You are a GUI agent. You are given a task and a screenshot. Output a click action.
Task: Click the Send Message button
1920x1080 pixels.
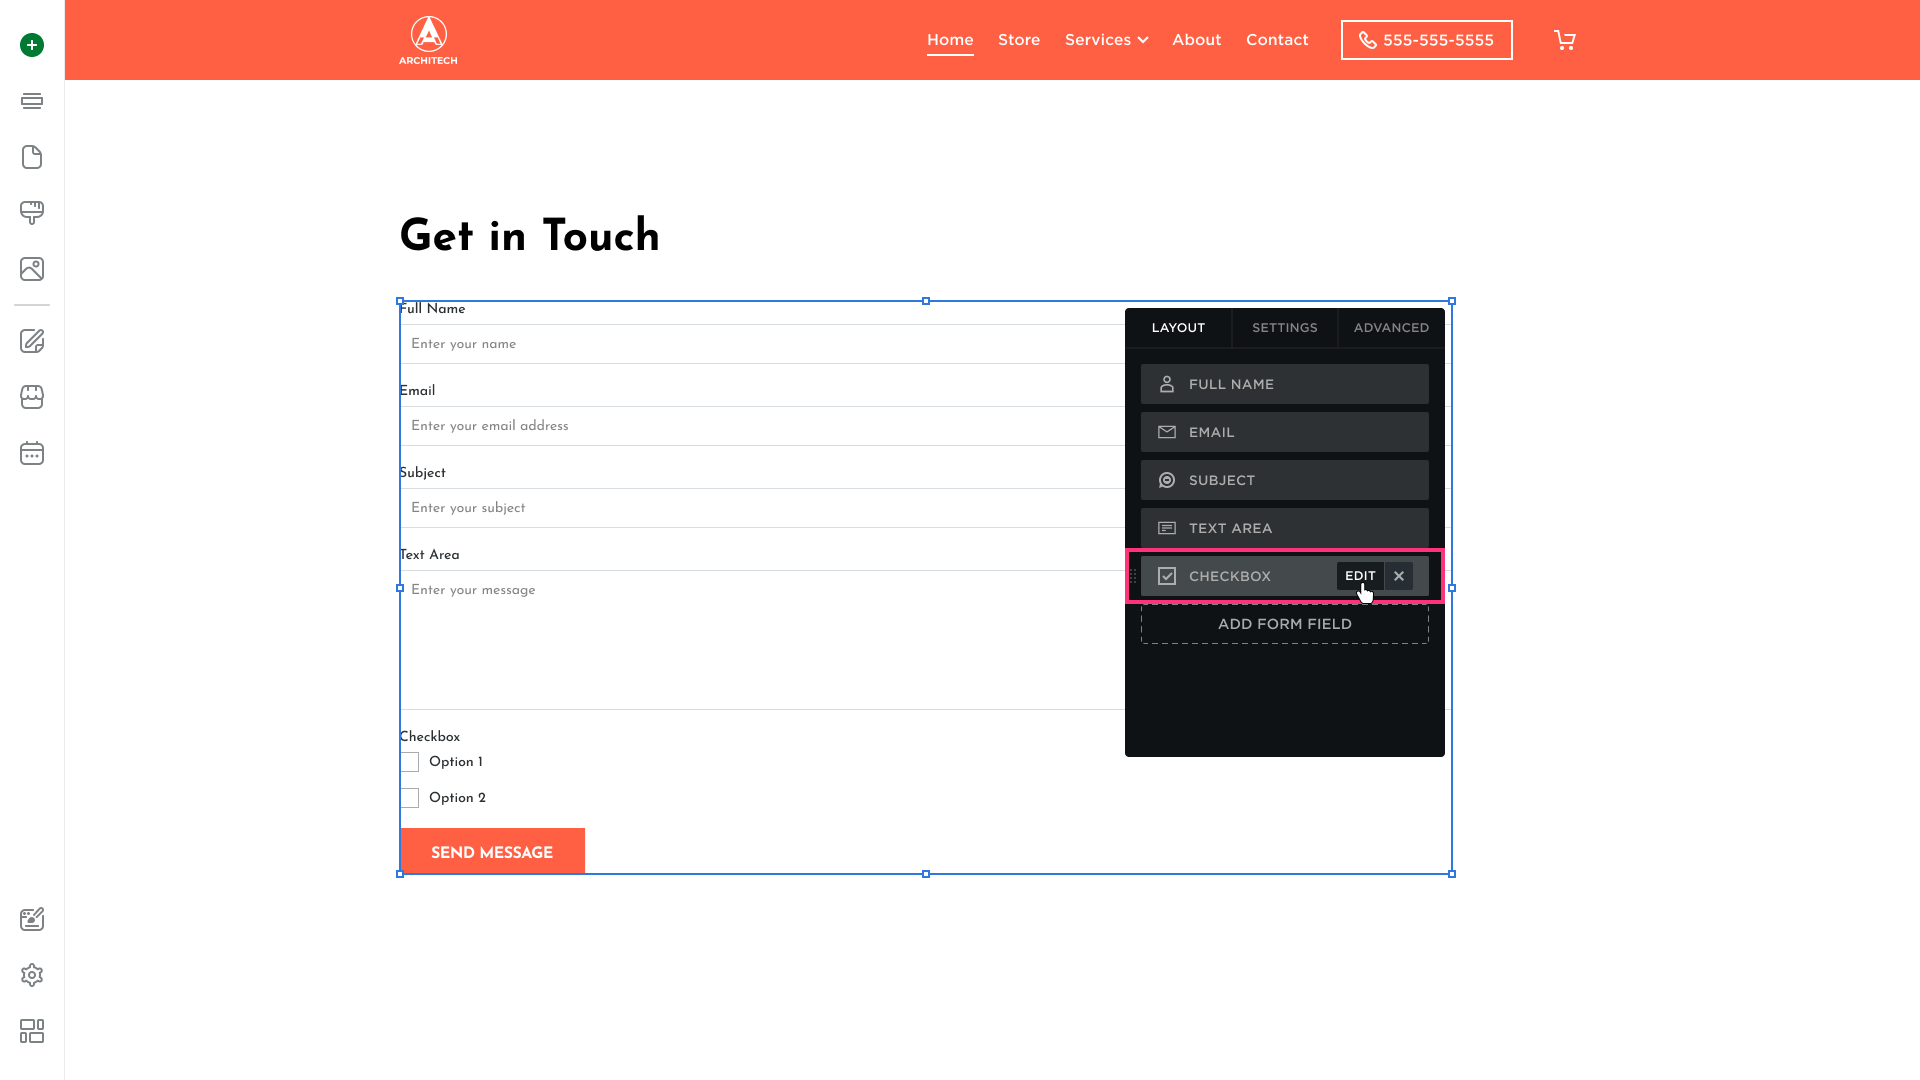492,852
